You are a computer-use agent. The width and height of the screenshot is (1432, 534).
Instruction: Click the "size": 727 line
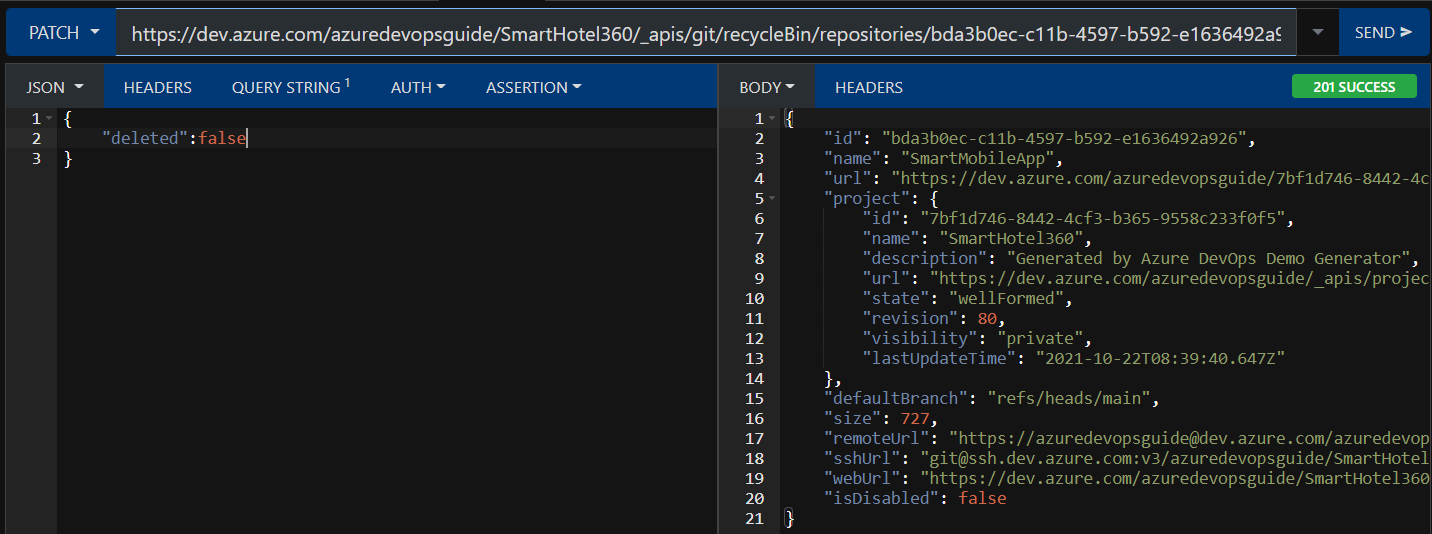tap(881, 418)
